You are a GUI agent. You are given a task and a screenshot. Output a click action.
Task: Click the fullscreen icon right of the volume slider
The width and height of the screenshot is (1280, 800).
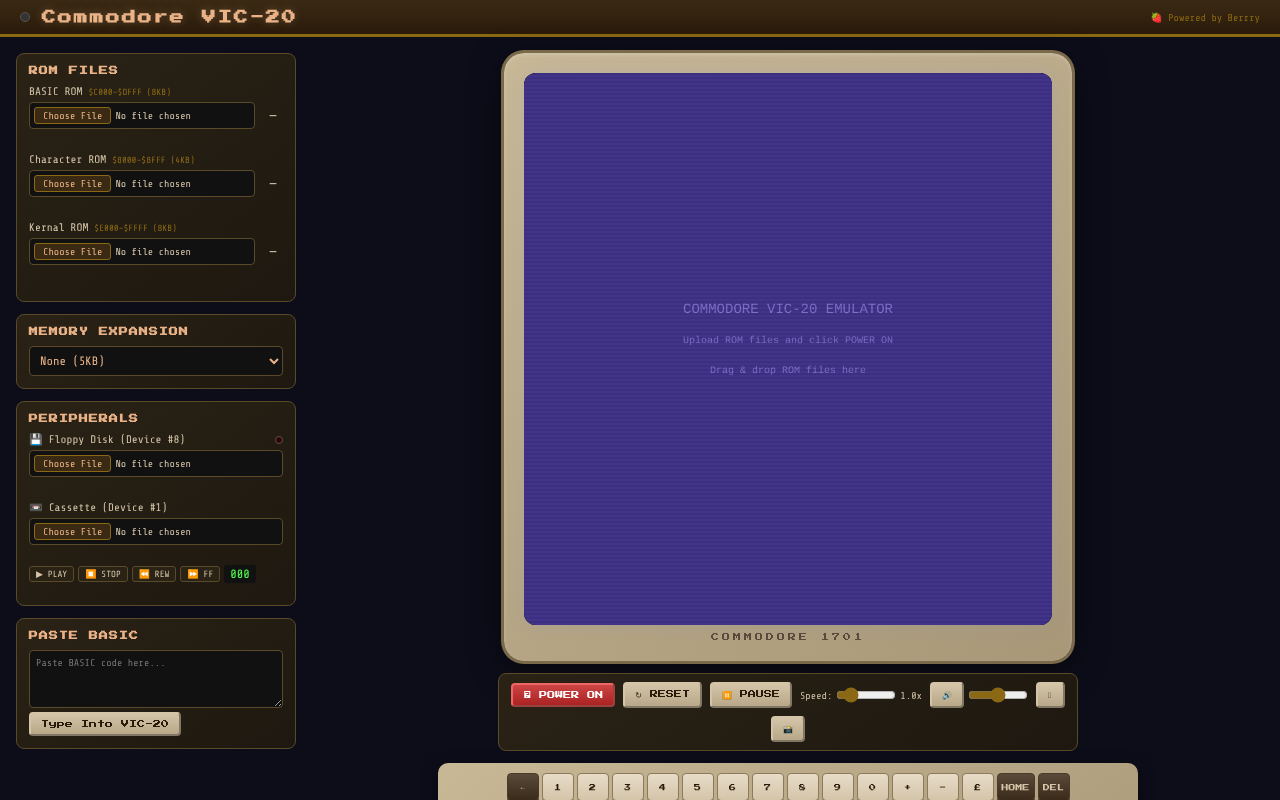(1049, 694)
